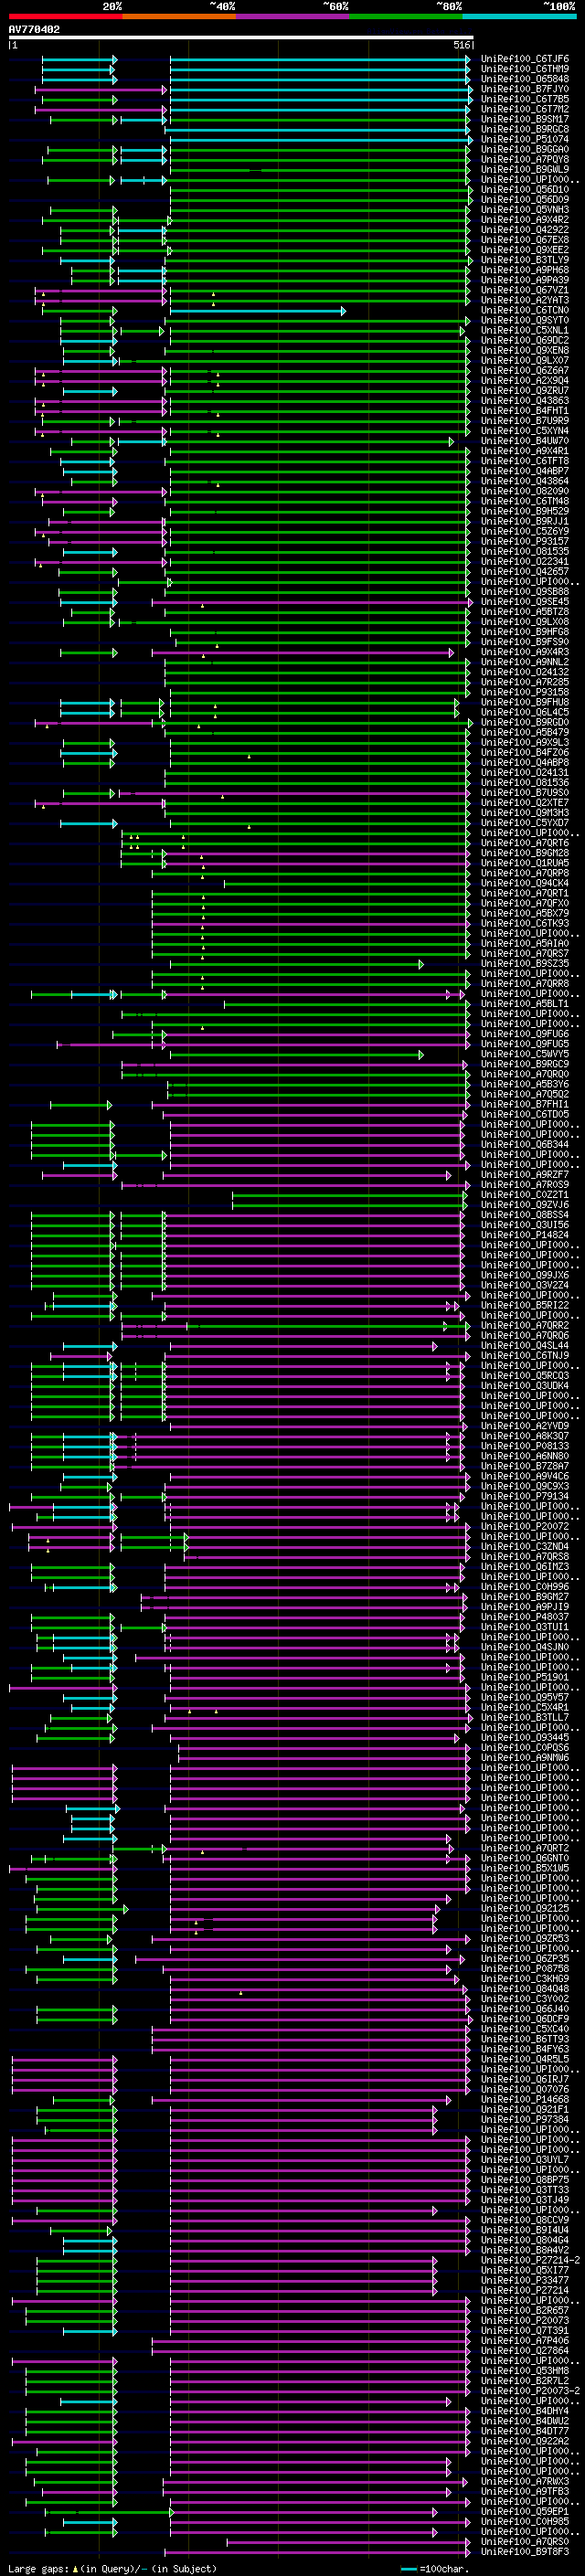Click the 516 query end position label

click(461, 45)
